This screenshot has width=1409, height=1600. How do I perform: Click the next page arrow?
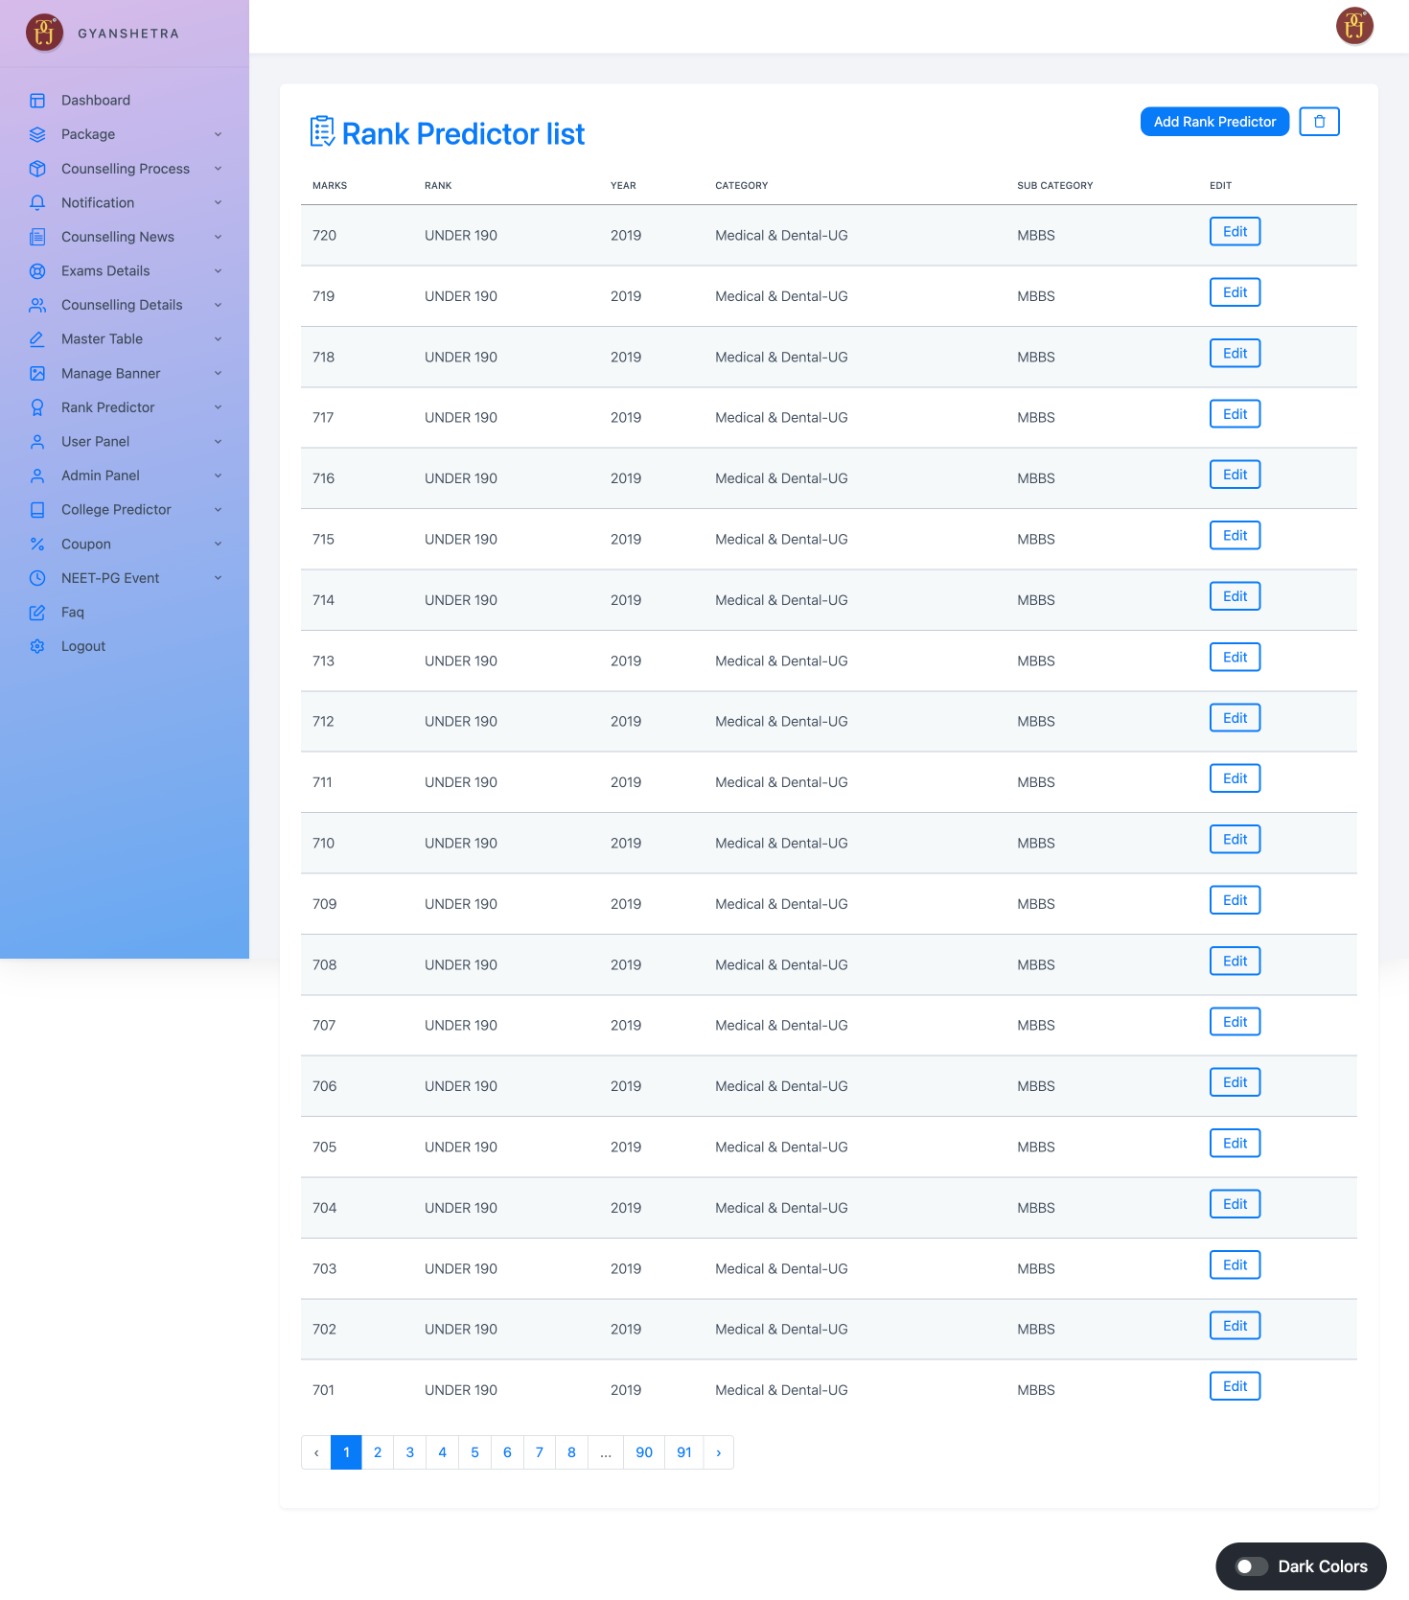718,1452
